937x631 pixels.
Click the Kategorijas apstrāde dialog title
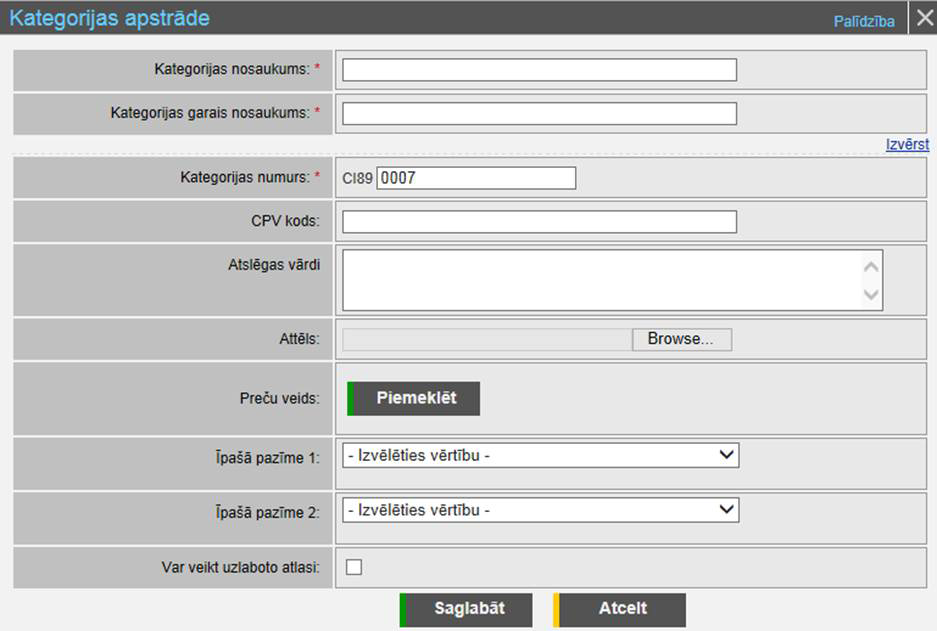click(109, 19)
